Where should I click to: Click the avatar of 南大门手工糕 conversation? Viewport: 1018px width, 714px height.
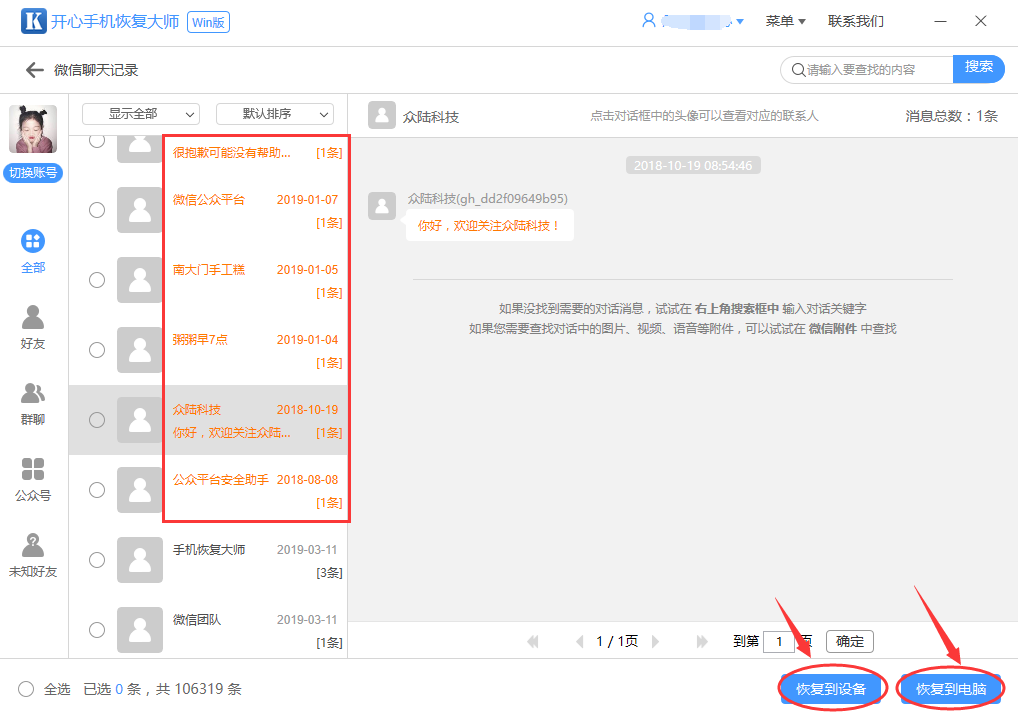tap(140, 280)
